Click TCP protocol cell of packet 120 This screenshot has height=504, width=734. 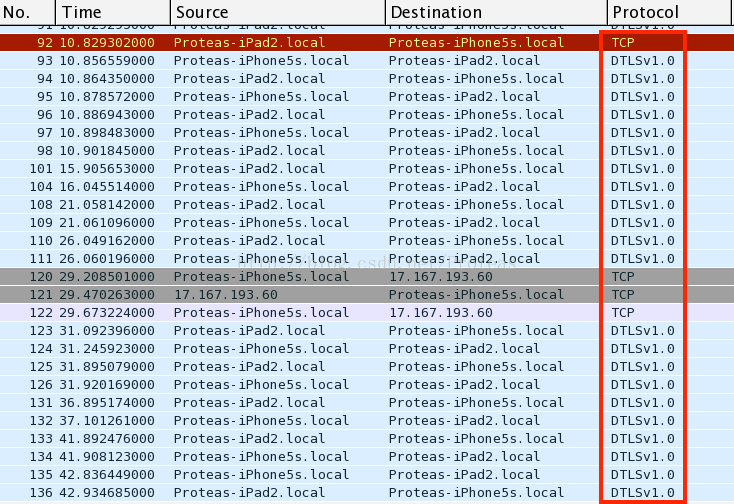coord(623,277)
